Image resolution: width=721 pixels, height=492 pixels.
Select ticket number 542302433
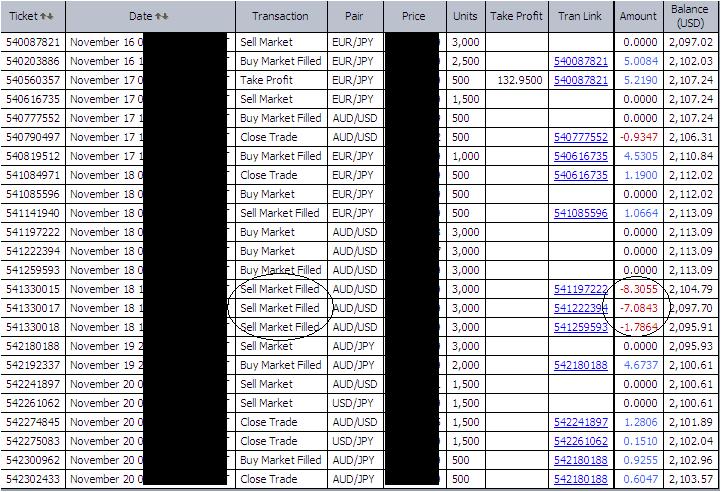click(x=33, y=479)
